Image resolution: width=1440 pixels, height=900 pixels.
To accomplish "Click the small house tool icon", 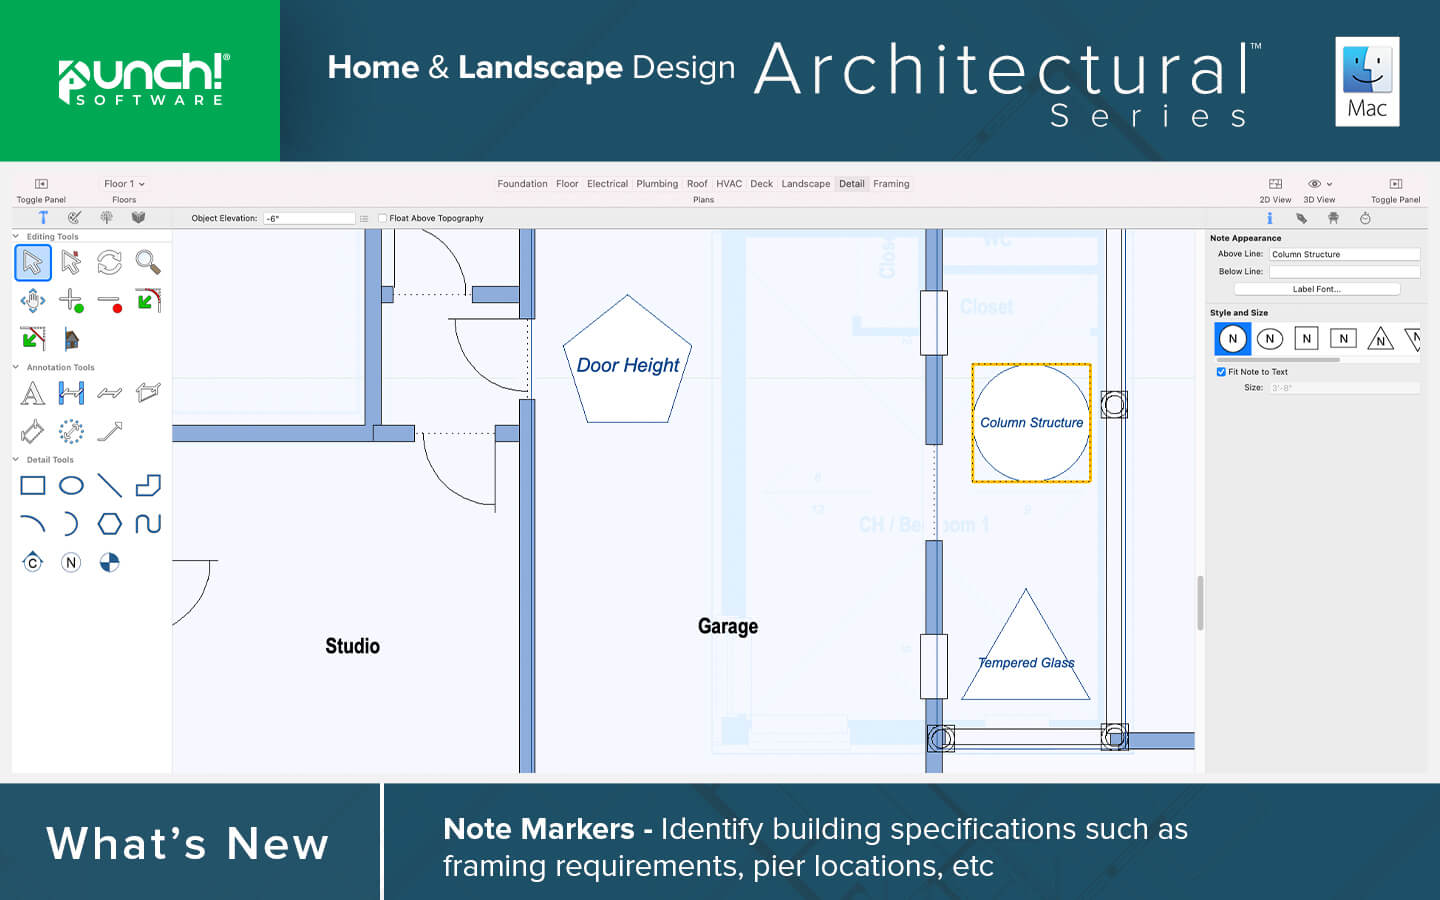I will [x=71, y=339].
